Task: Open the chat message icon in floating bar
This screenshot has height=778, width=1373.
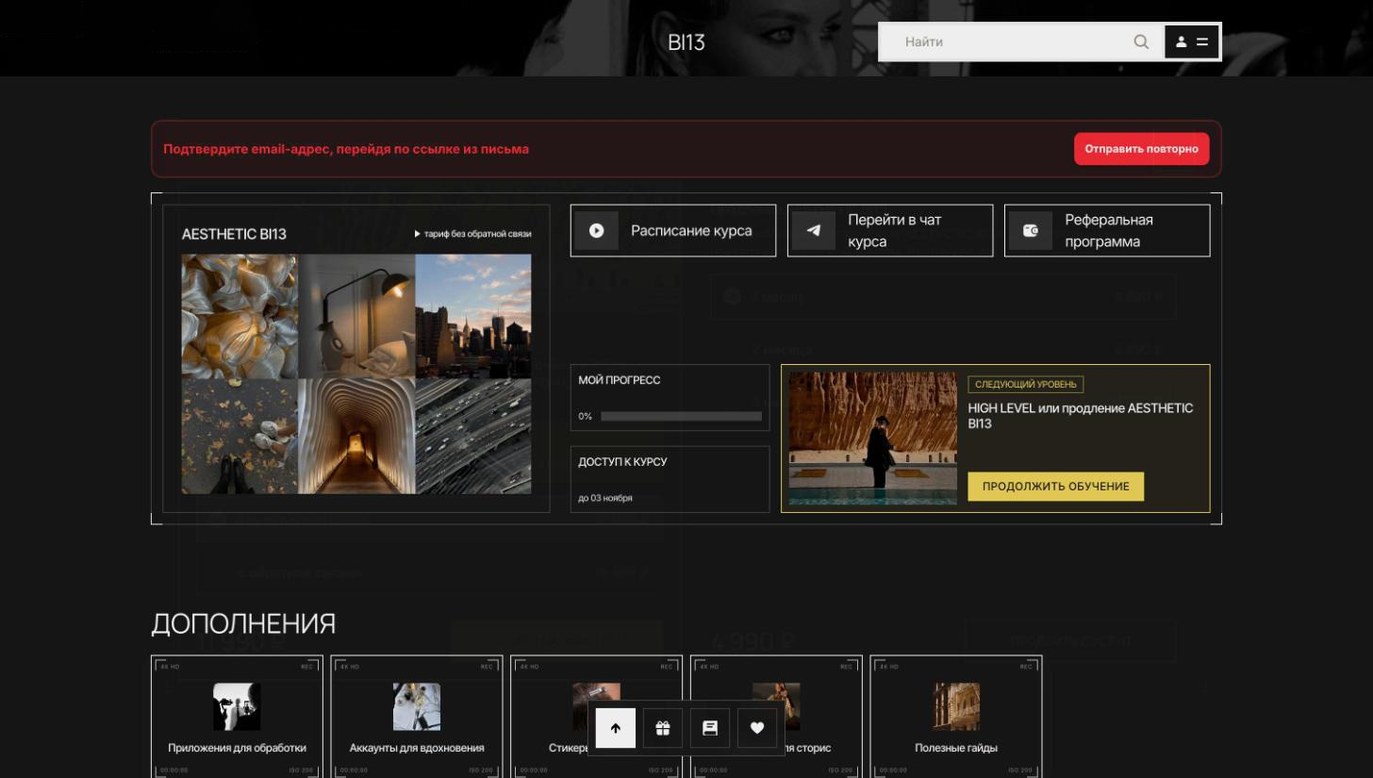Action: (x=710, y=728)
